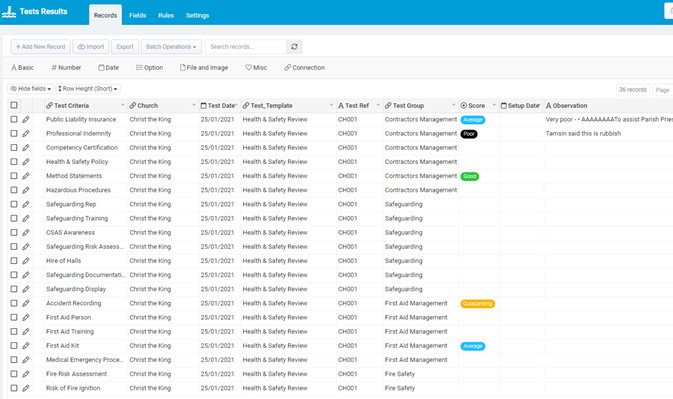
Task: Edit the Competency Certification record pencil
Action: (x=26, y=148)
